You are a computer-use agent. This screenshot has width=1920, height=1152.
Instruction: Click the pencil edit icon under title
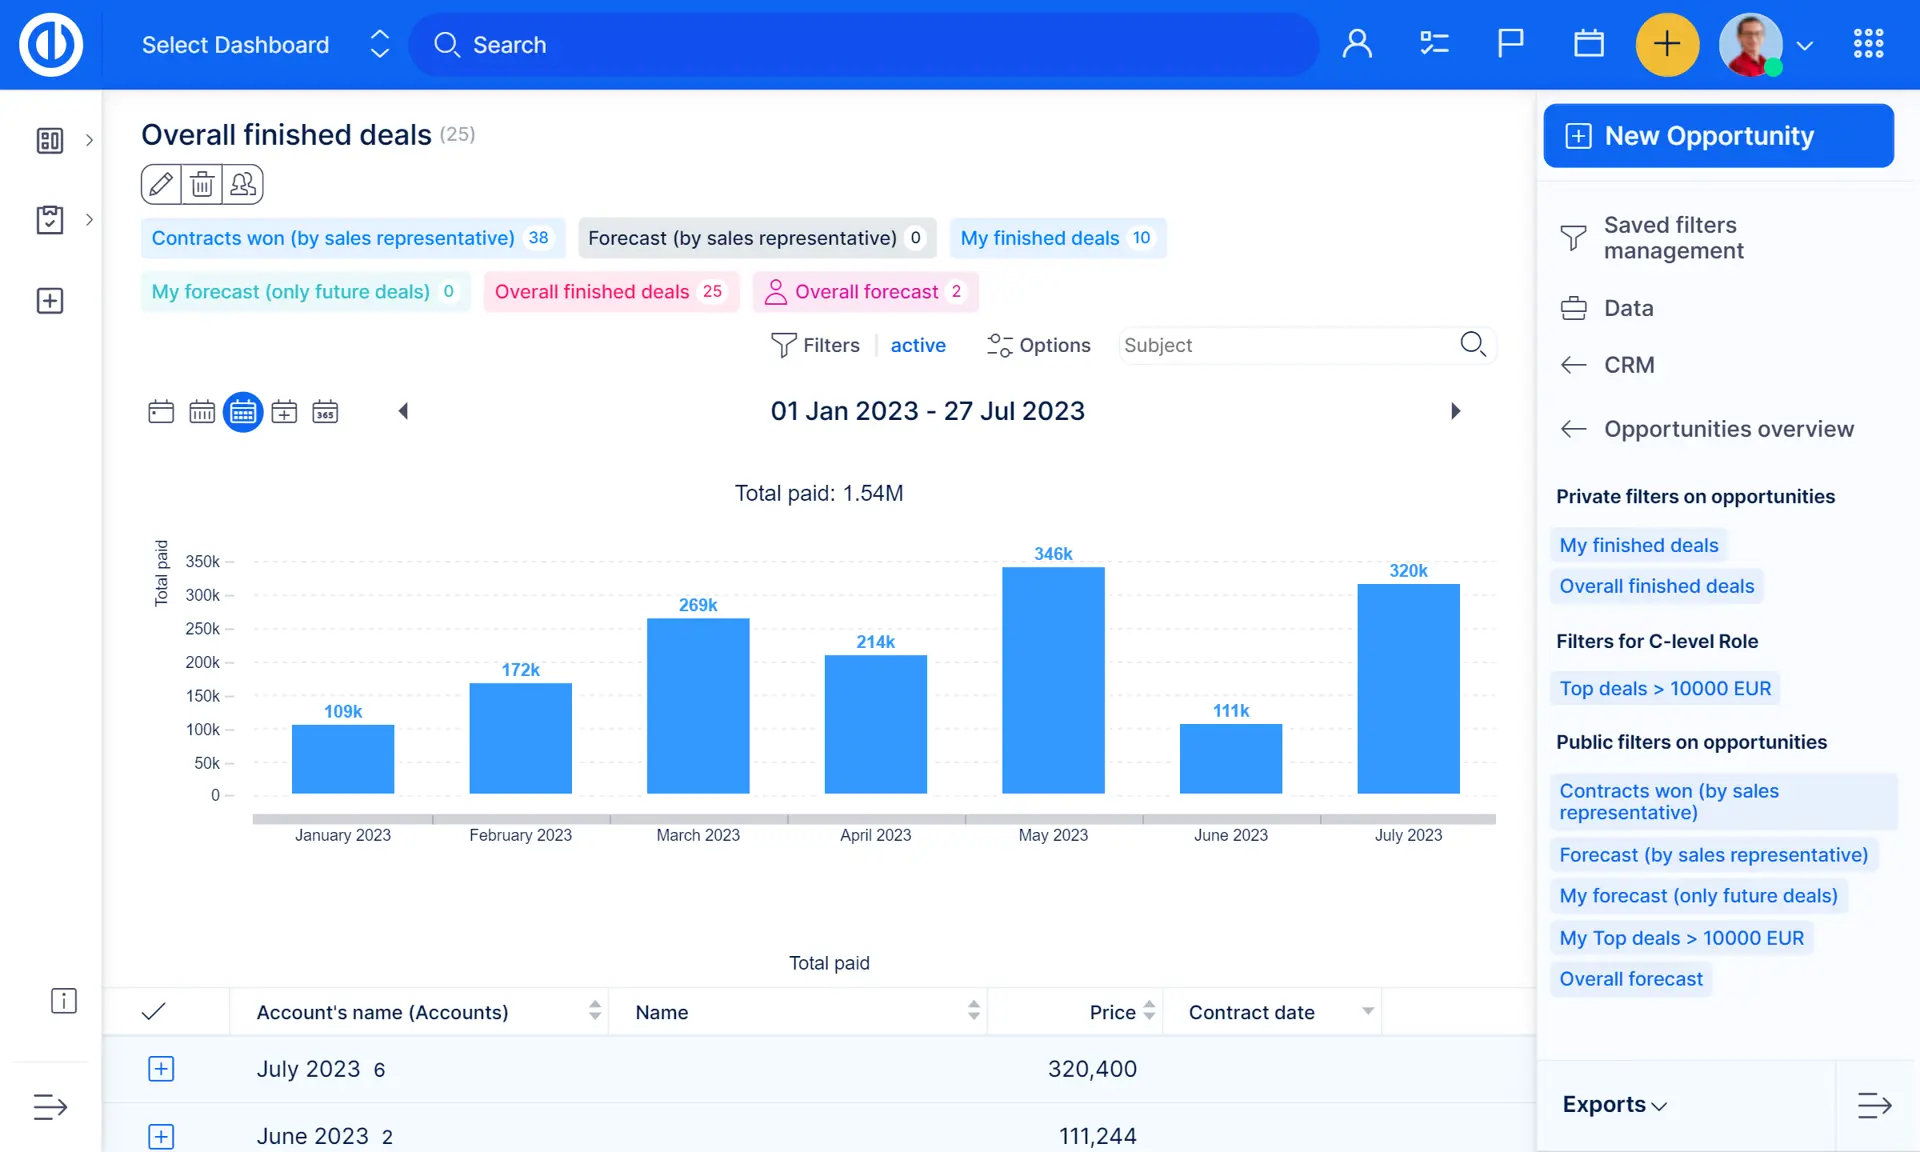point(161,184)
